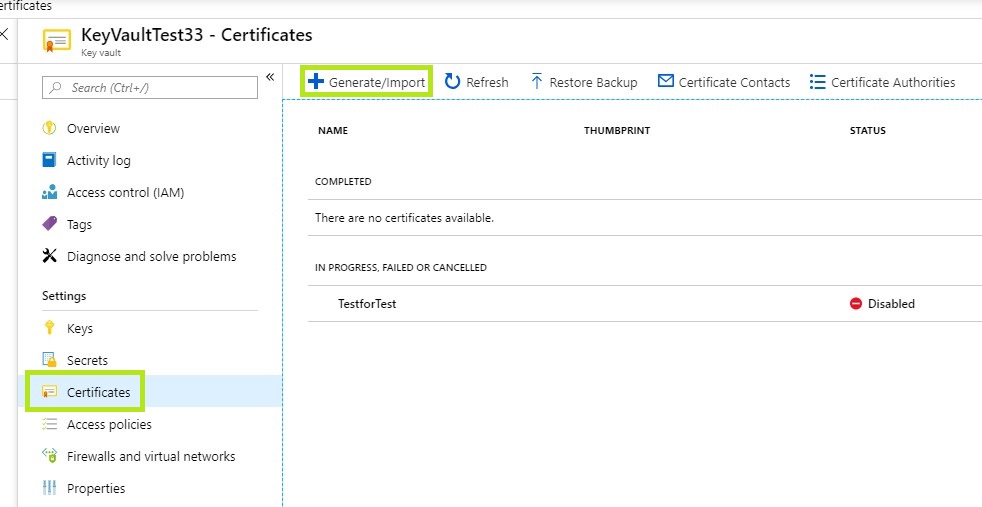982x507 pixels.
Task: Click the Properties bars icon
Action: coord(49,488)
